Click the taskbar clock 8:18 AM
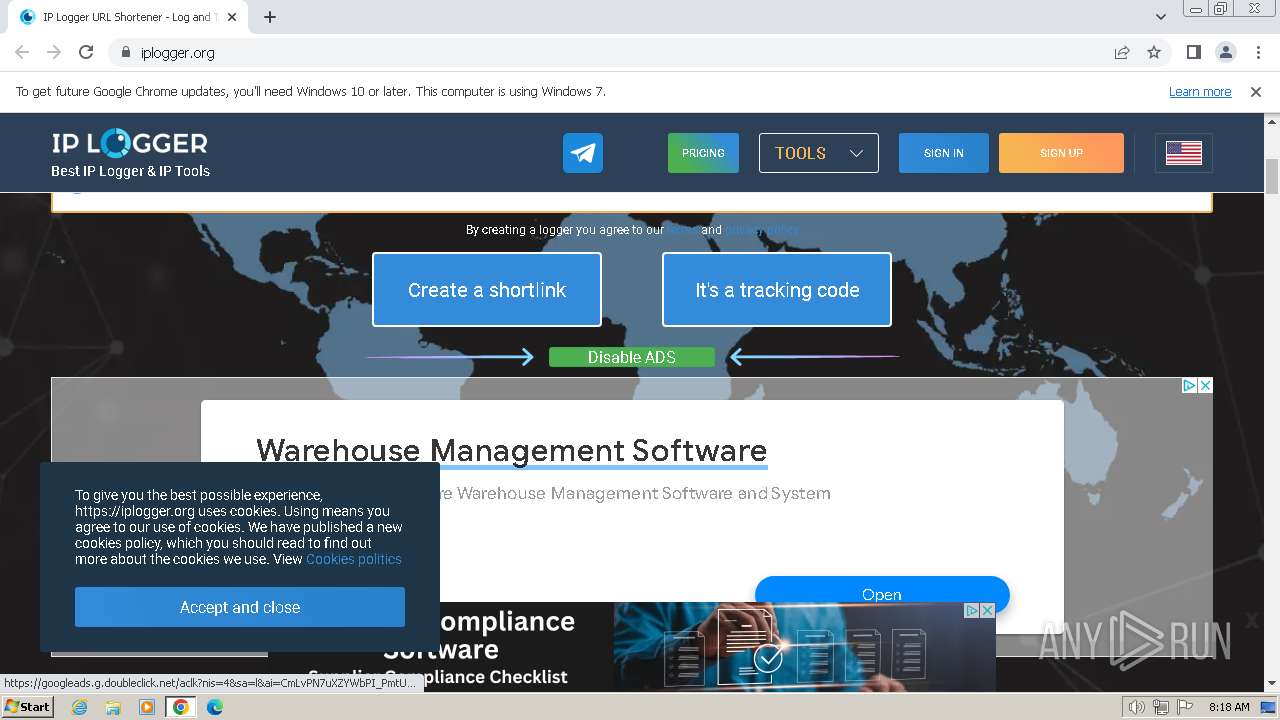The width and height of the screenshot is (1280, 720). coord(1229,707)
